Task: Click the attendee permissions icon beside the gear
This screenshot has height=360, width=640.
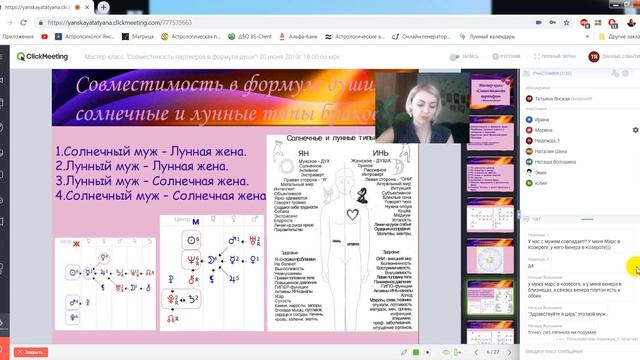Action: [615, 73]
